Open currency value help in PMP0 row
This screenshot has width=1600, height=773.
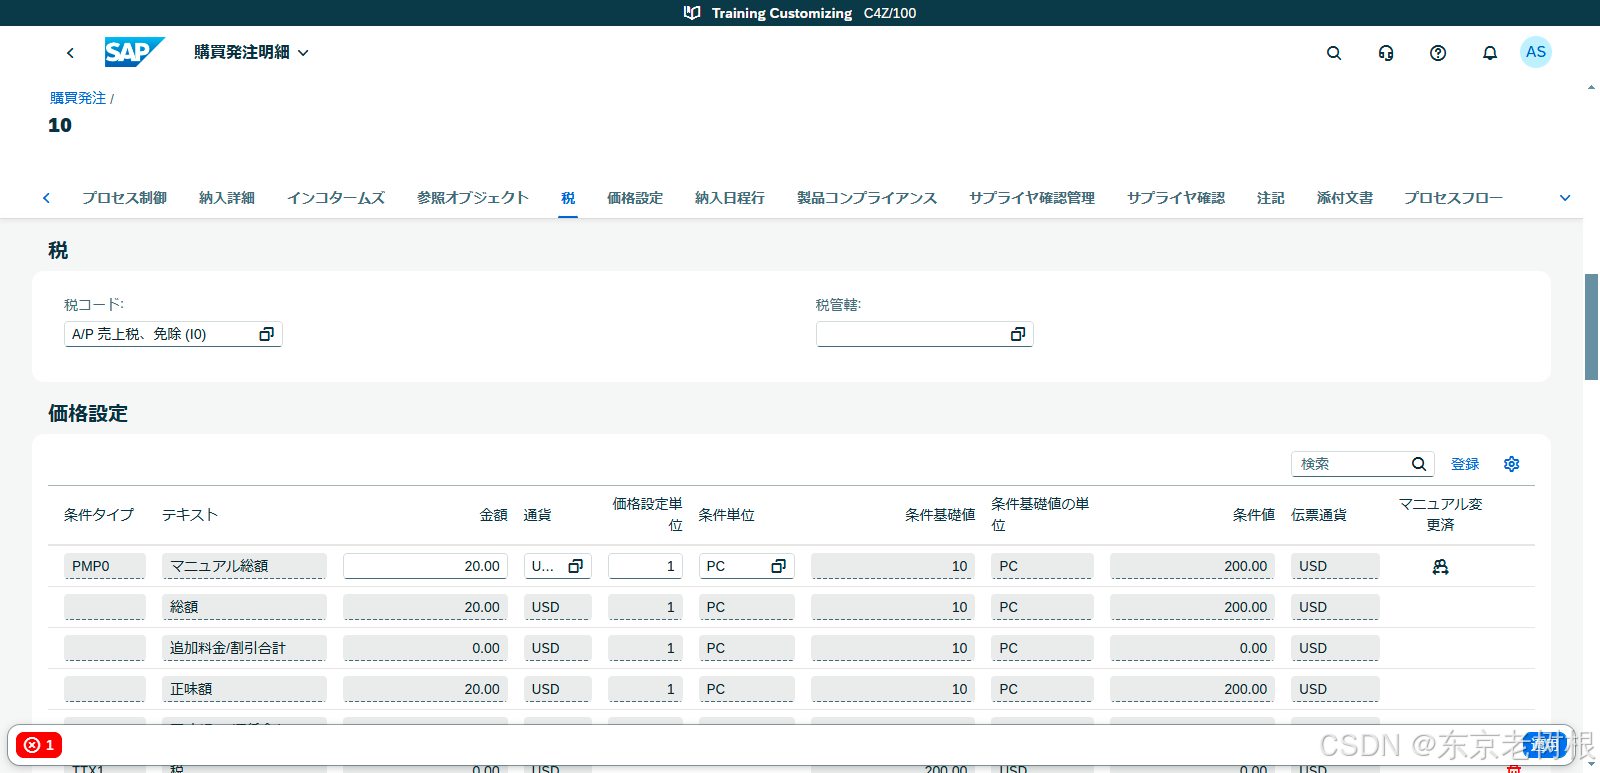pos(576,566)
